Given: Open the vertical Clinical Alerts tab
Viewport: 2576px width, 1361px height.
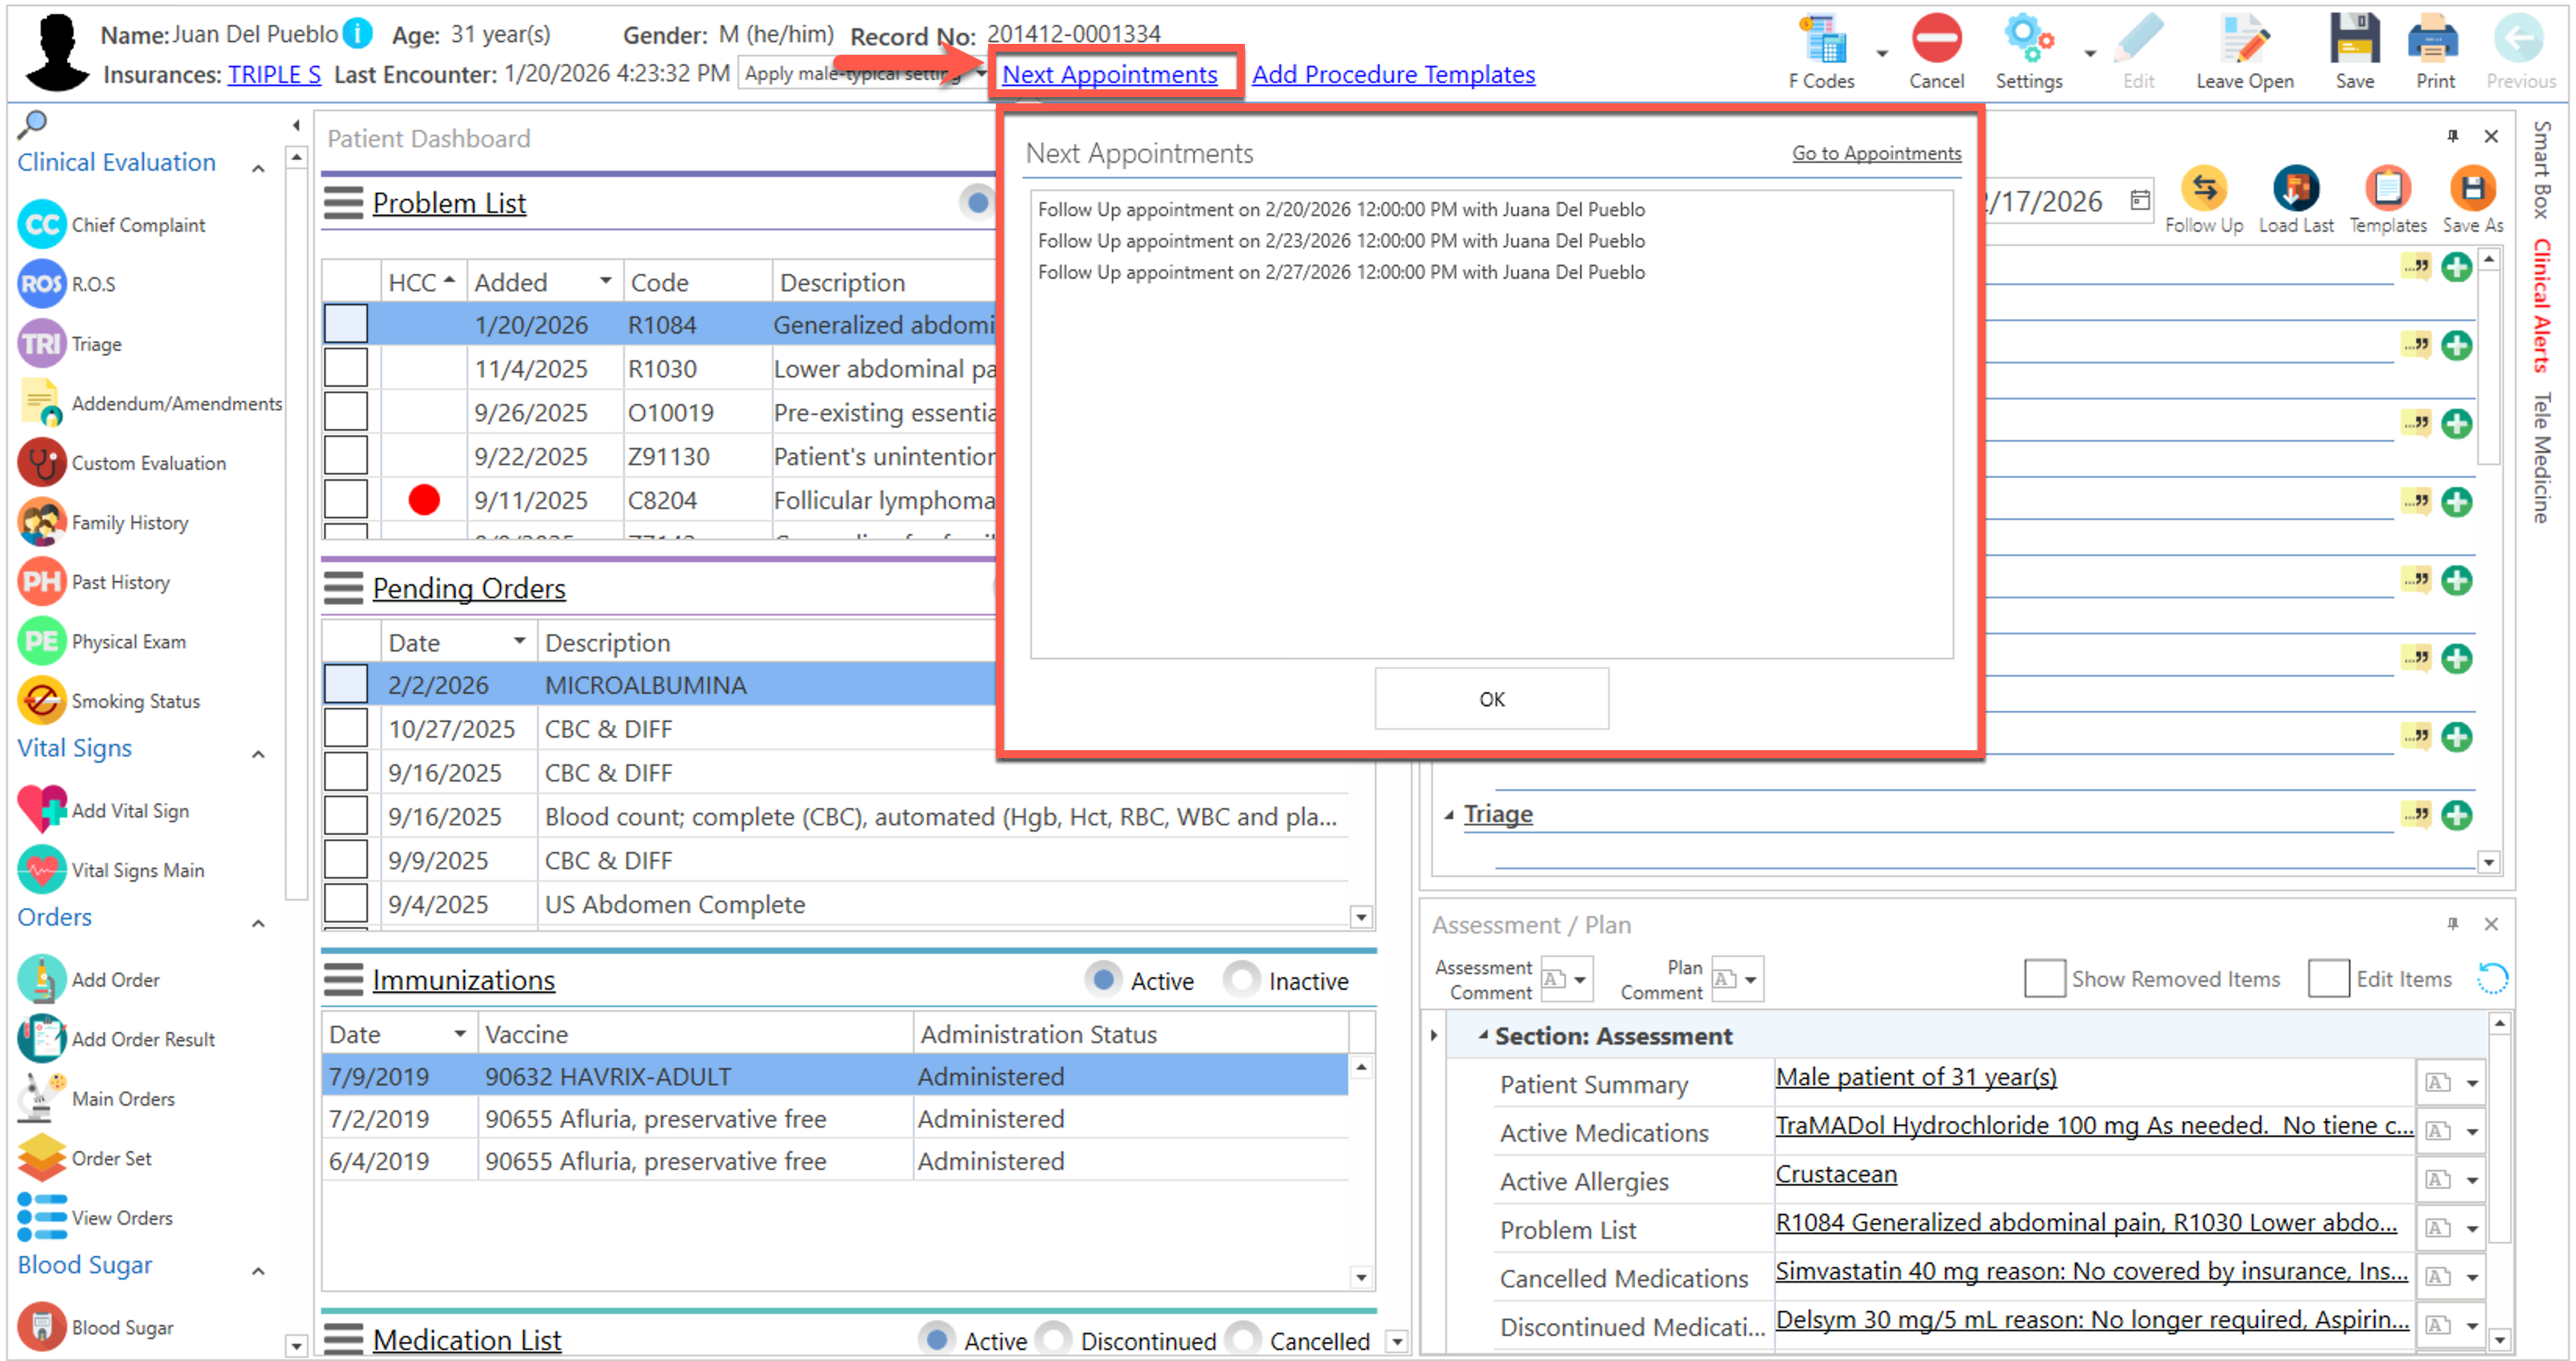Looking at the screenshot, I should tap(2542, 305).
